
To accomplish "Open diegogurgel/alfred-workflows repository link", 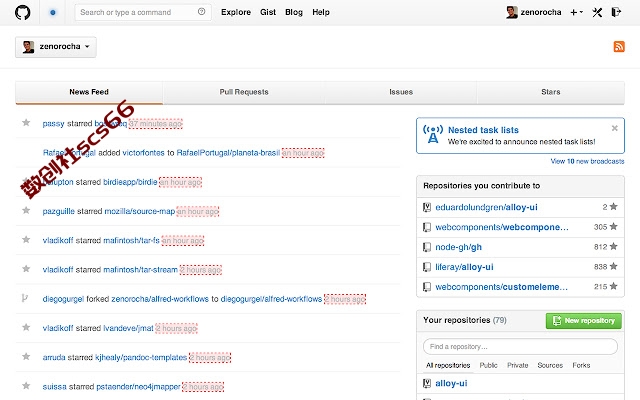I will click(271, 299).
